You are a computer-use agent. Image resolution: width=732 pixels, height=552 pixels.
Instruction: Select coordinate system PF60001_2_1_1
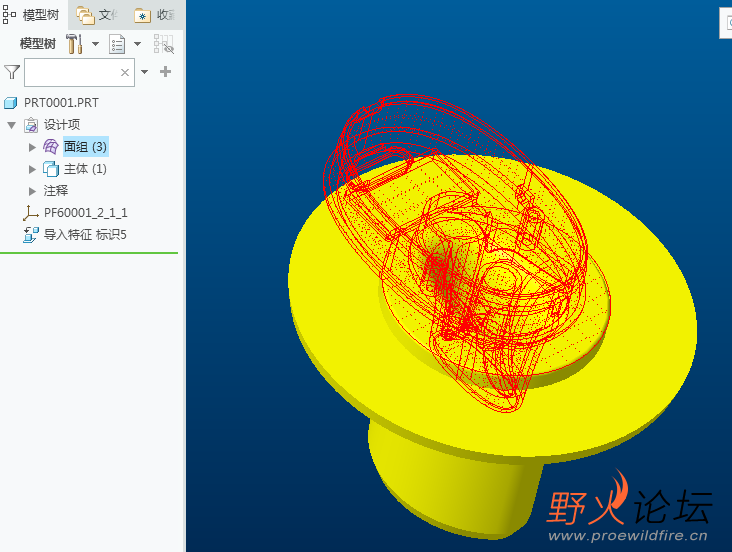[x=85, y=213]
